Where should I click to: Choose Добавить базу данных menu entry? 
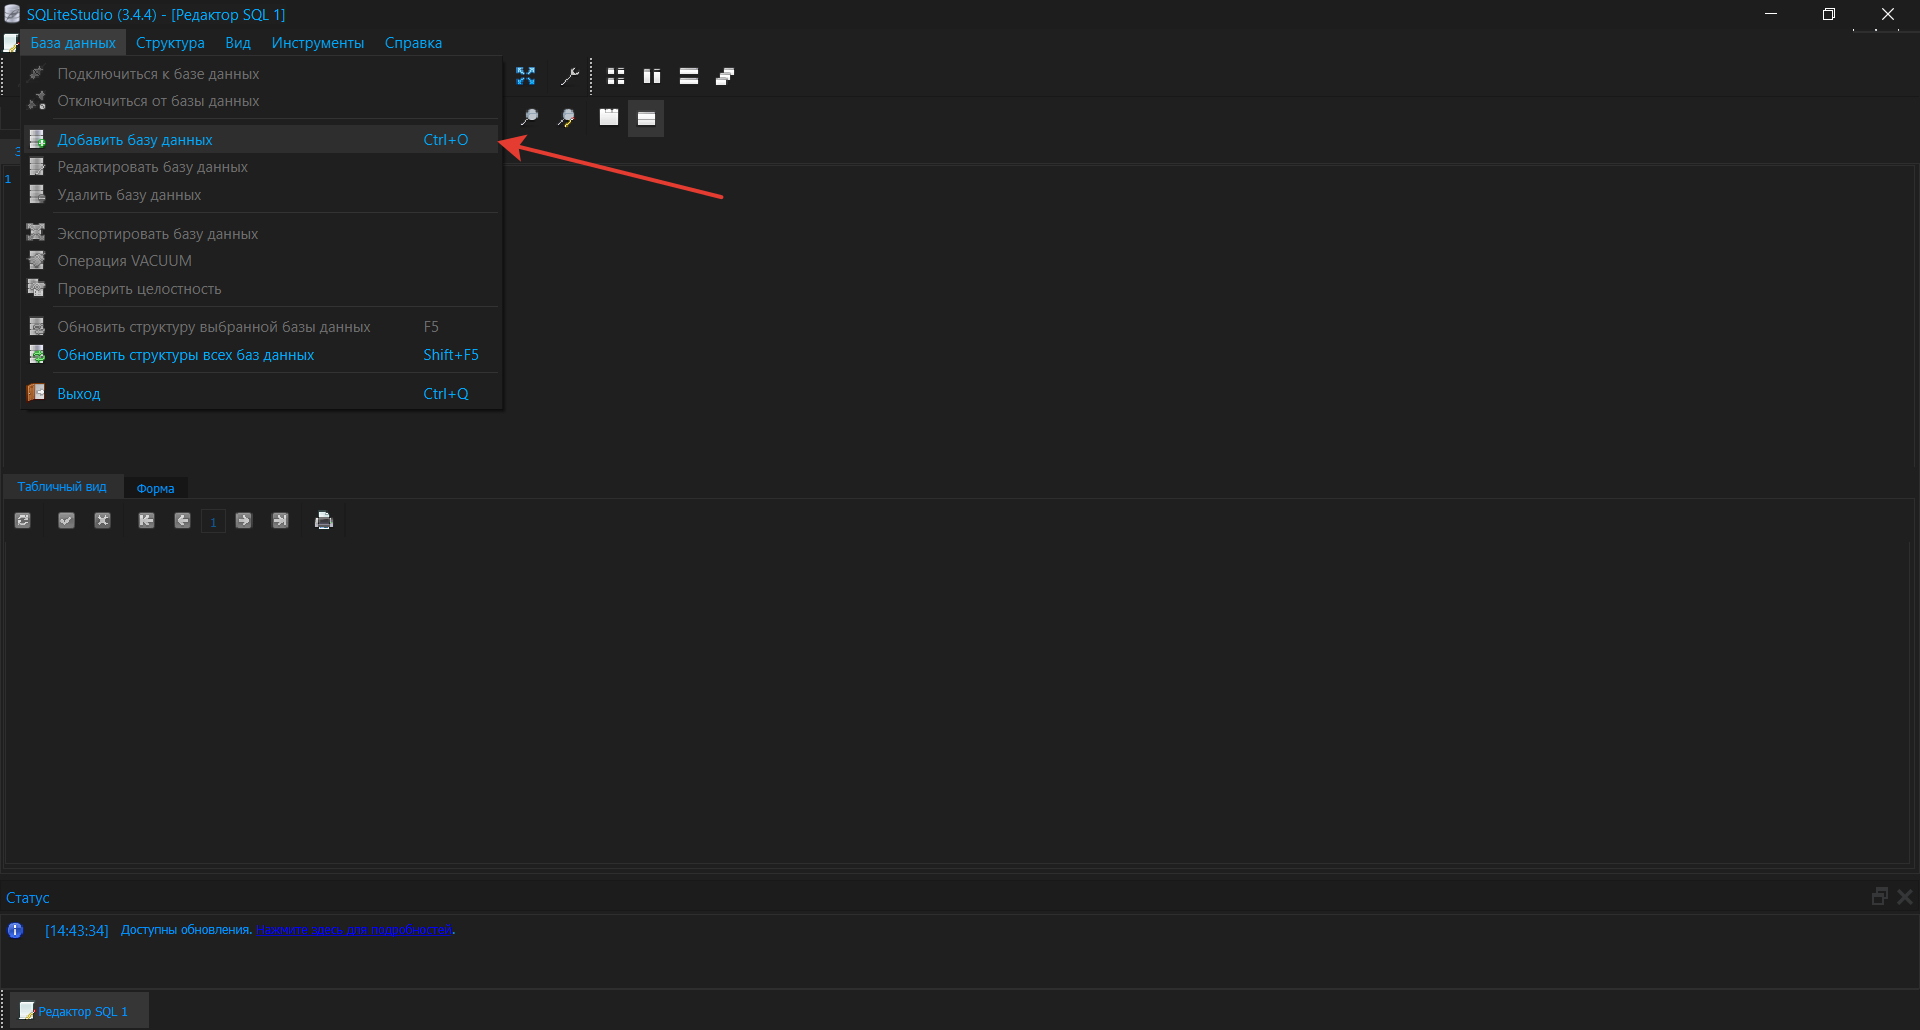click(x=135, y=140)
